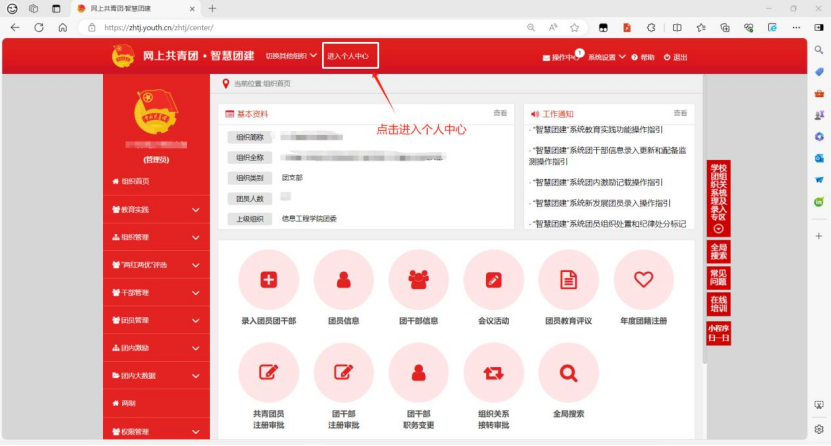Screen dimensions: 831x446
Task: Click 全局搜索 floating side button
Action: tap(718, 252)
